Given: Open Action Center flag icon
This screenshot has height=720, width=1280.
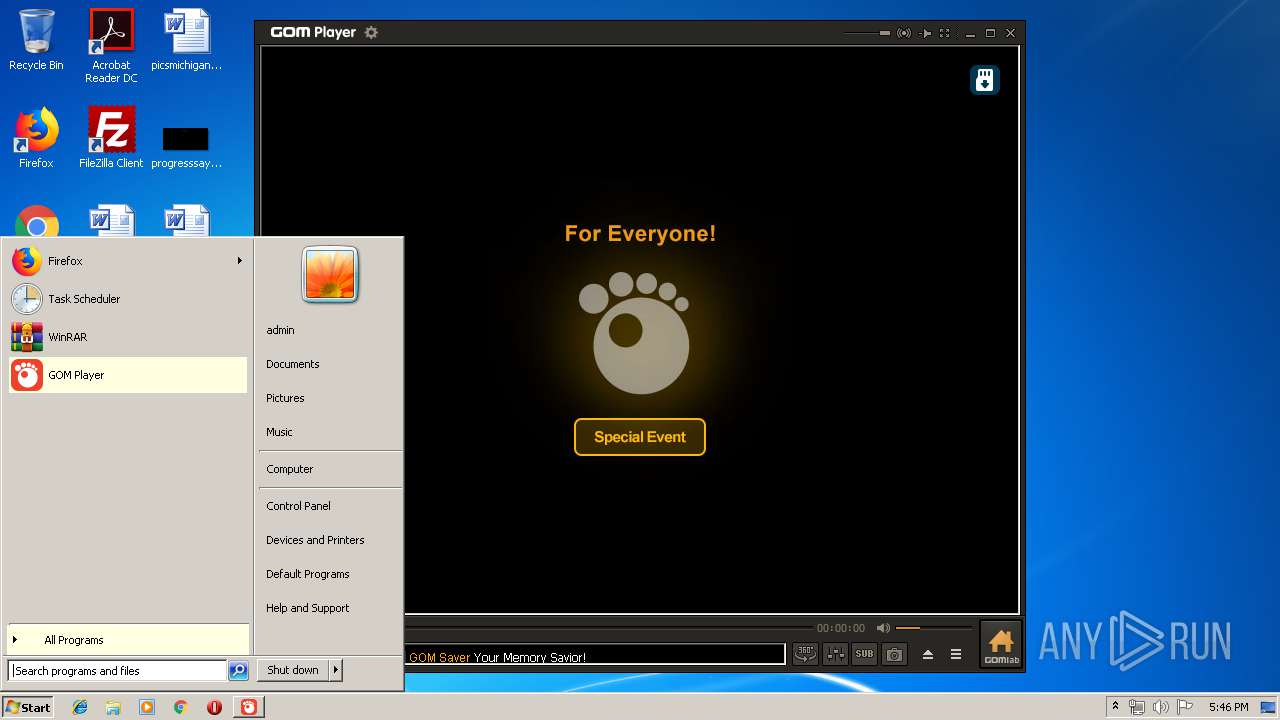Looking at the screenshot, I should [x=1185, y=707].
